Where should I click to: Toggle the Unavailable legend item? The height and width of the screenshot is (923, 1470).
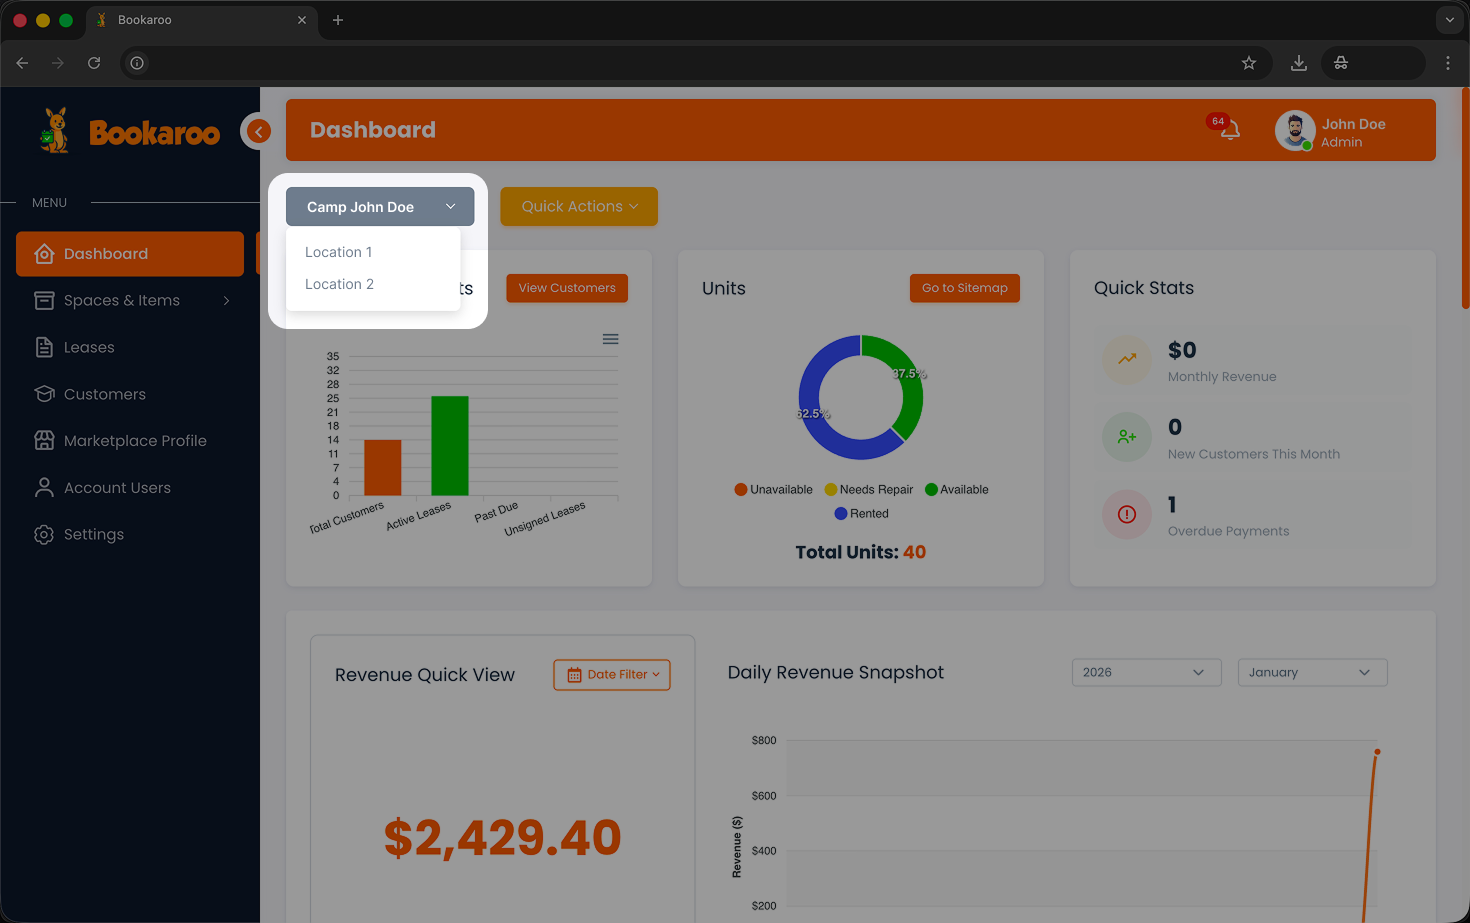pyautogui.click(x=773, y=490)
